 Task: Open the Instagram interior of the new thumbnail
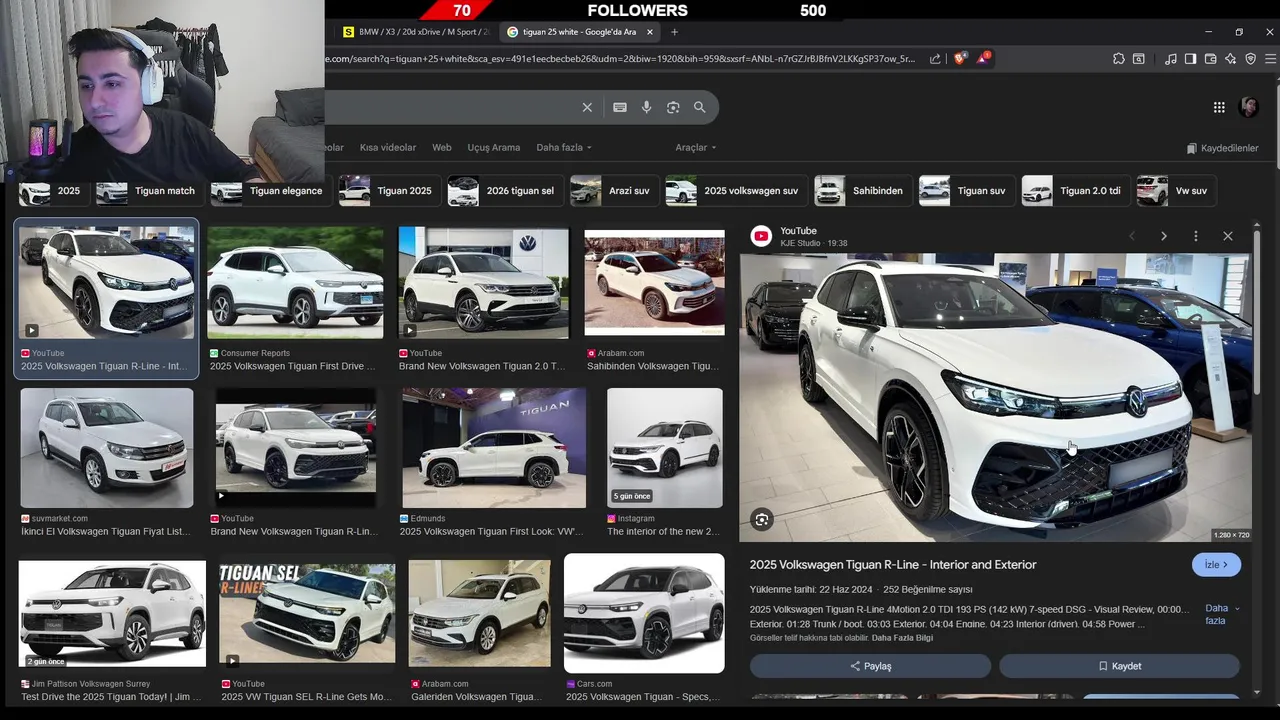(x=665, y=448)
